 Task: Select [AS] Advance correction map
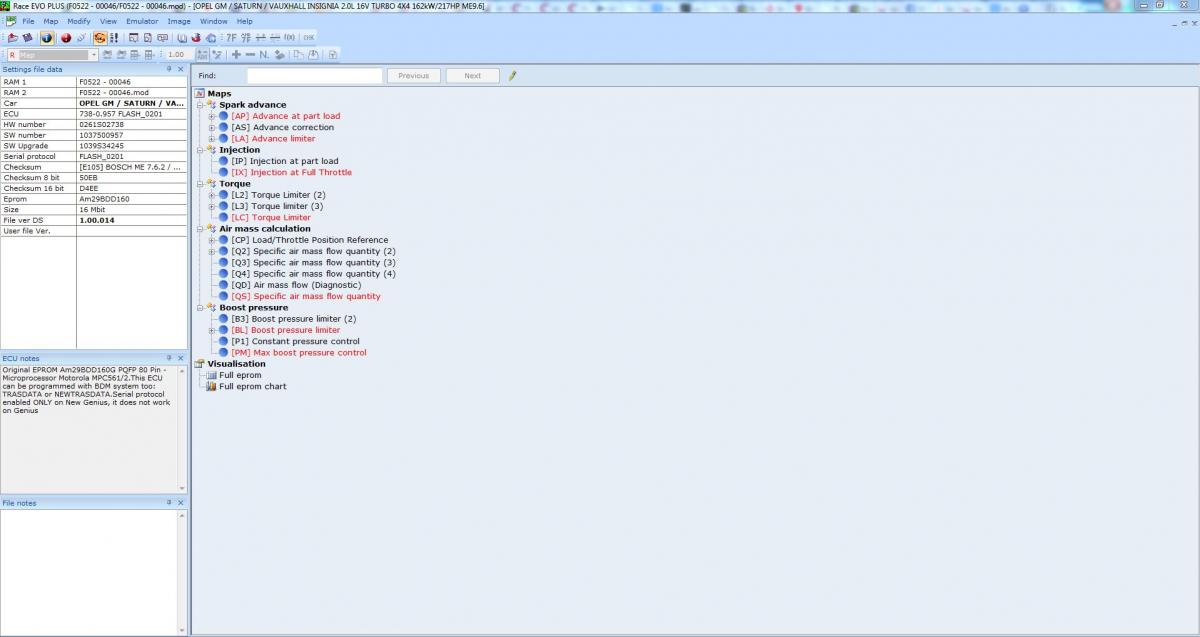coord(282,127)
